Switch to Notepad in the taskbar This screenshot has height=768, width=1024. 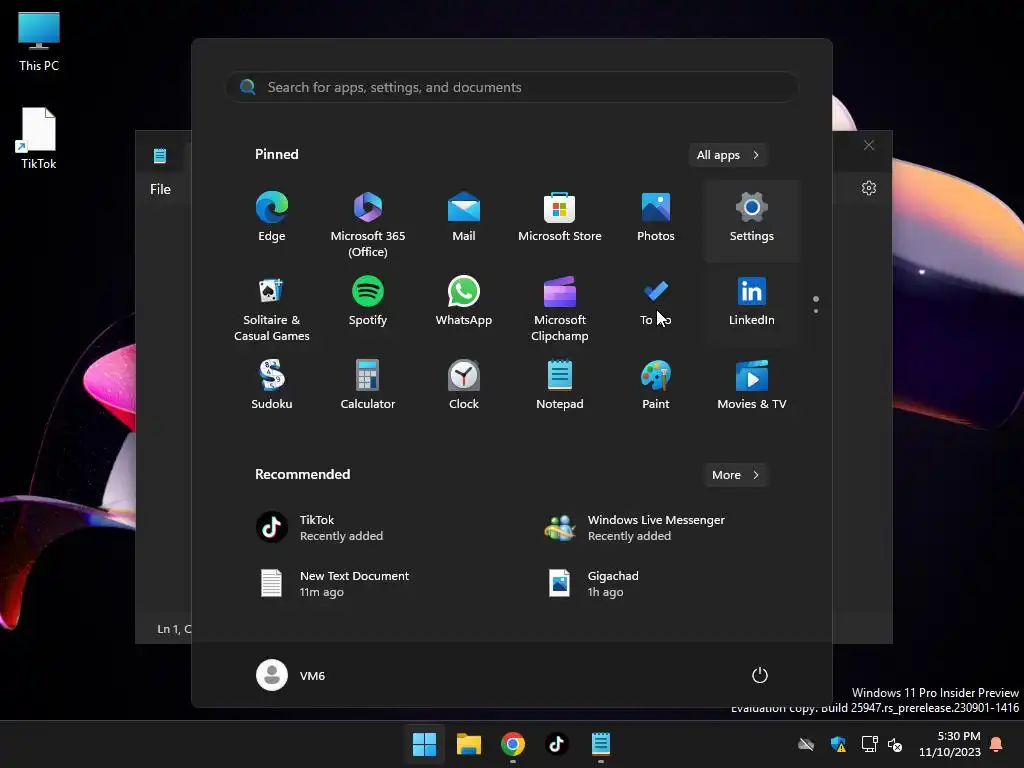click(x=601, y=744)
